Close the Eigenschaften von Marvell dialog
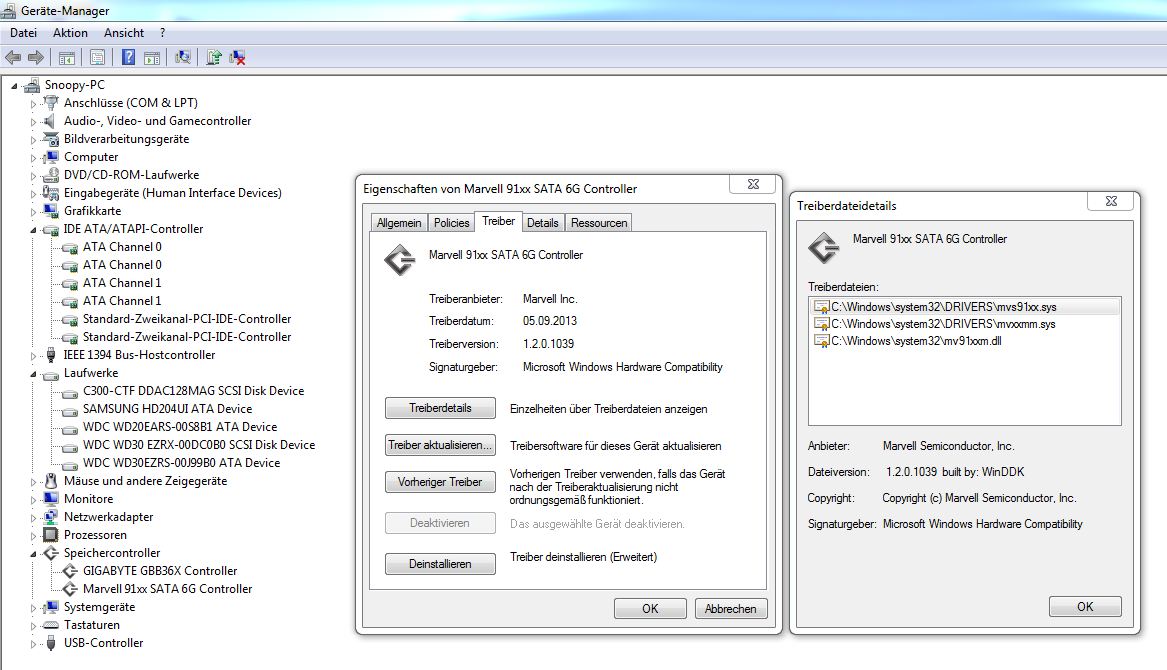The image size is (1167, 670). point(752,184)
